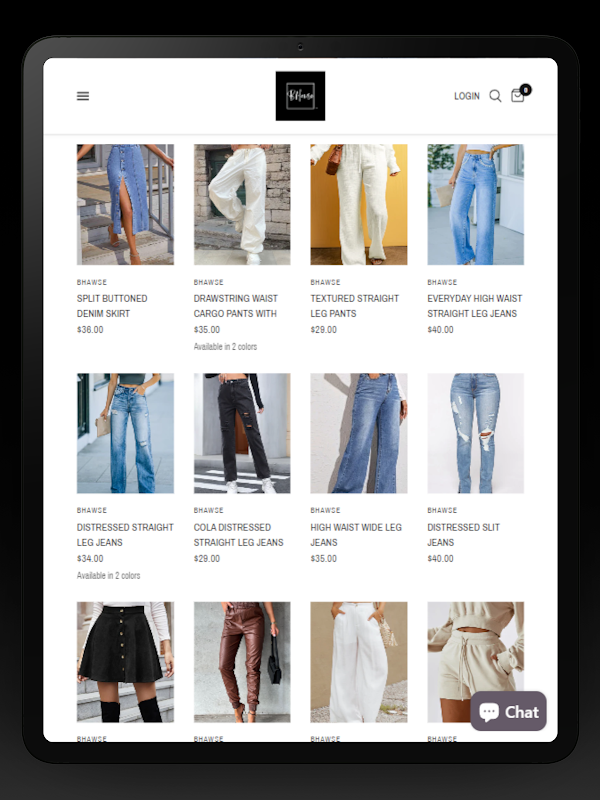Select the brown leather pants image
600x800 pixels.
(x=242, y=662)
